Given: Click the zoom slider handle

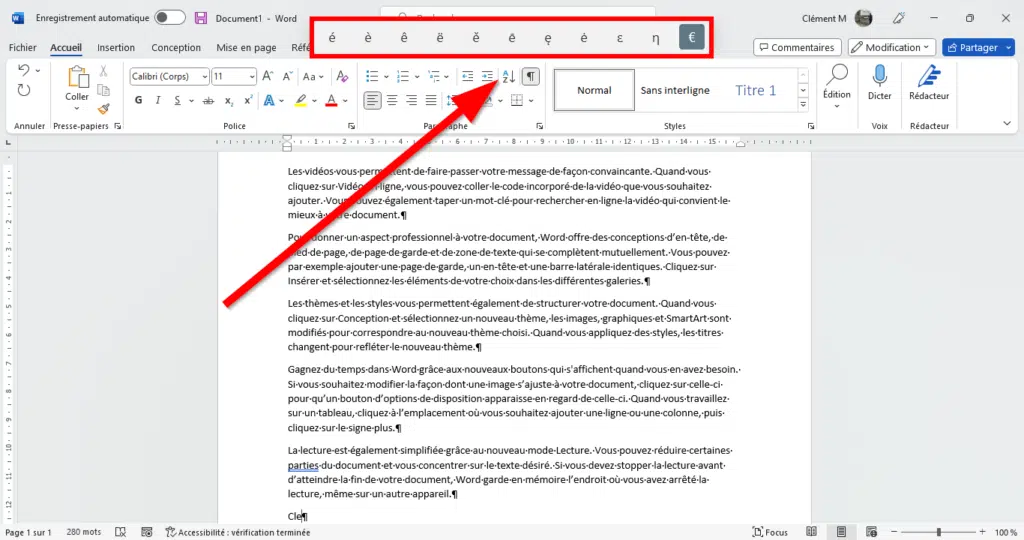Looking at the screenshot, I should (938, 532).
